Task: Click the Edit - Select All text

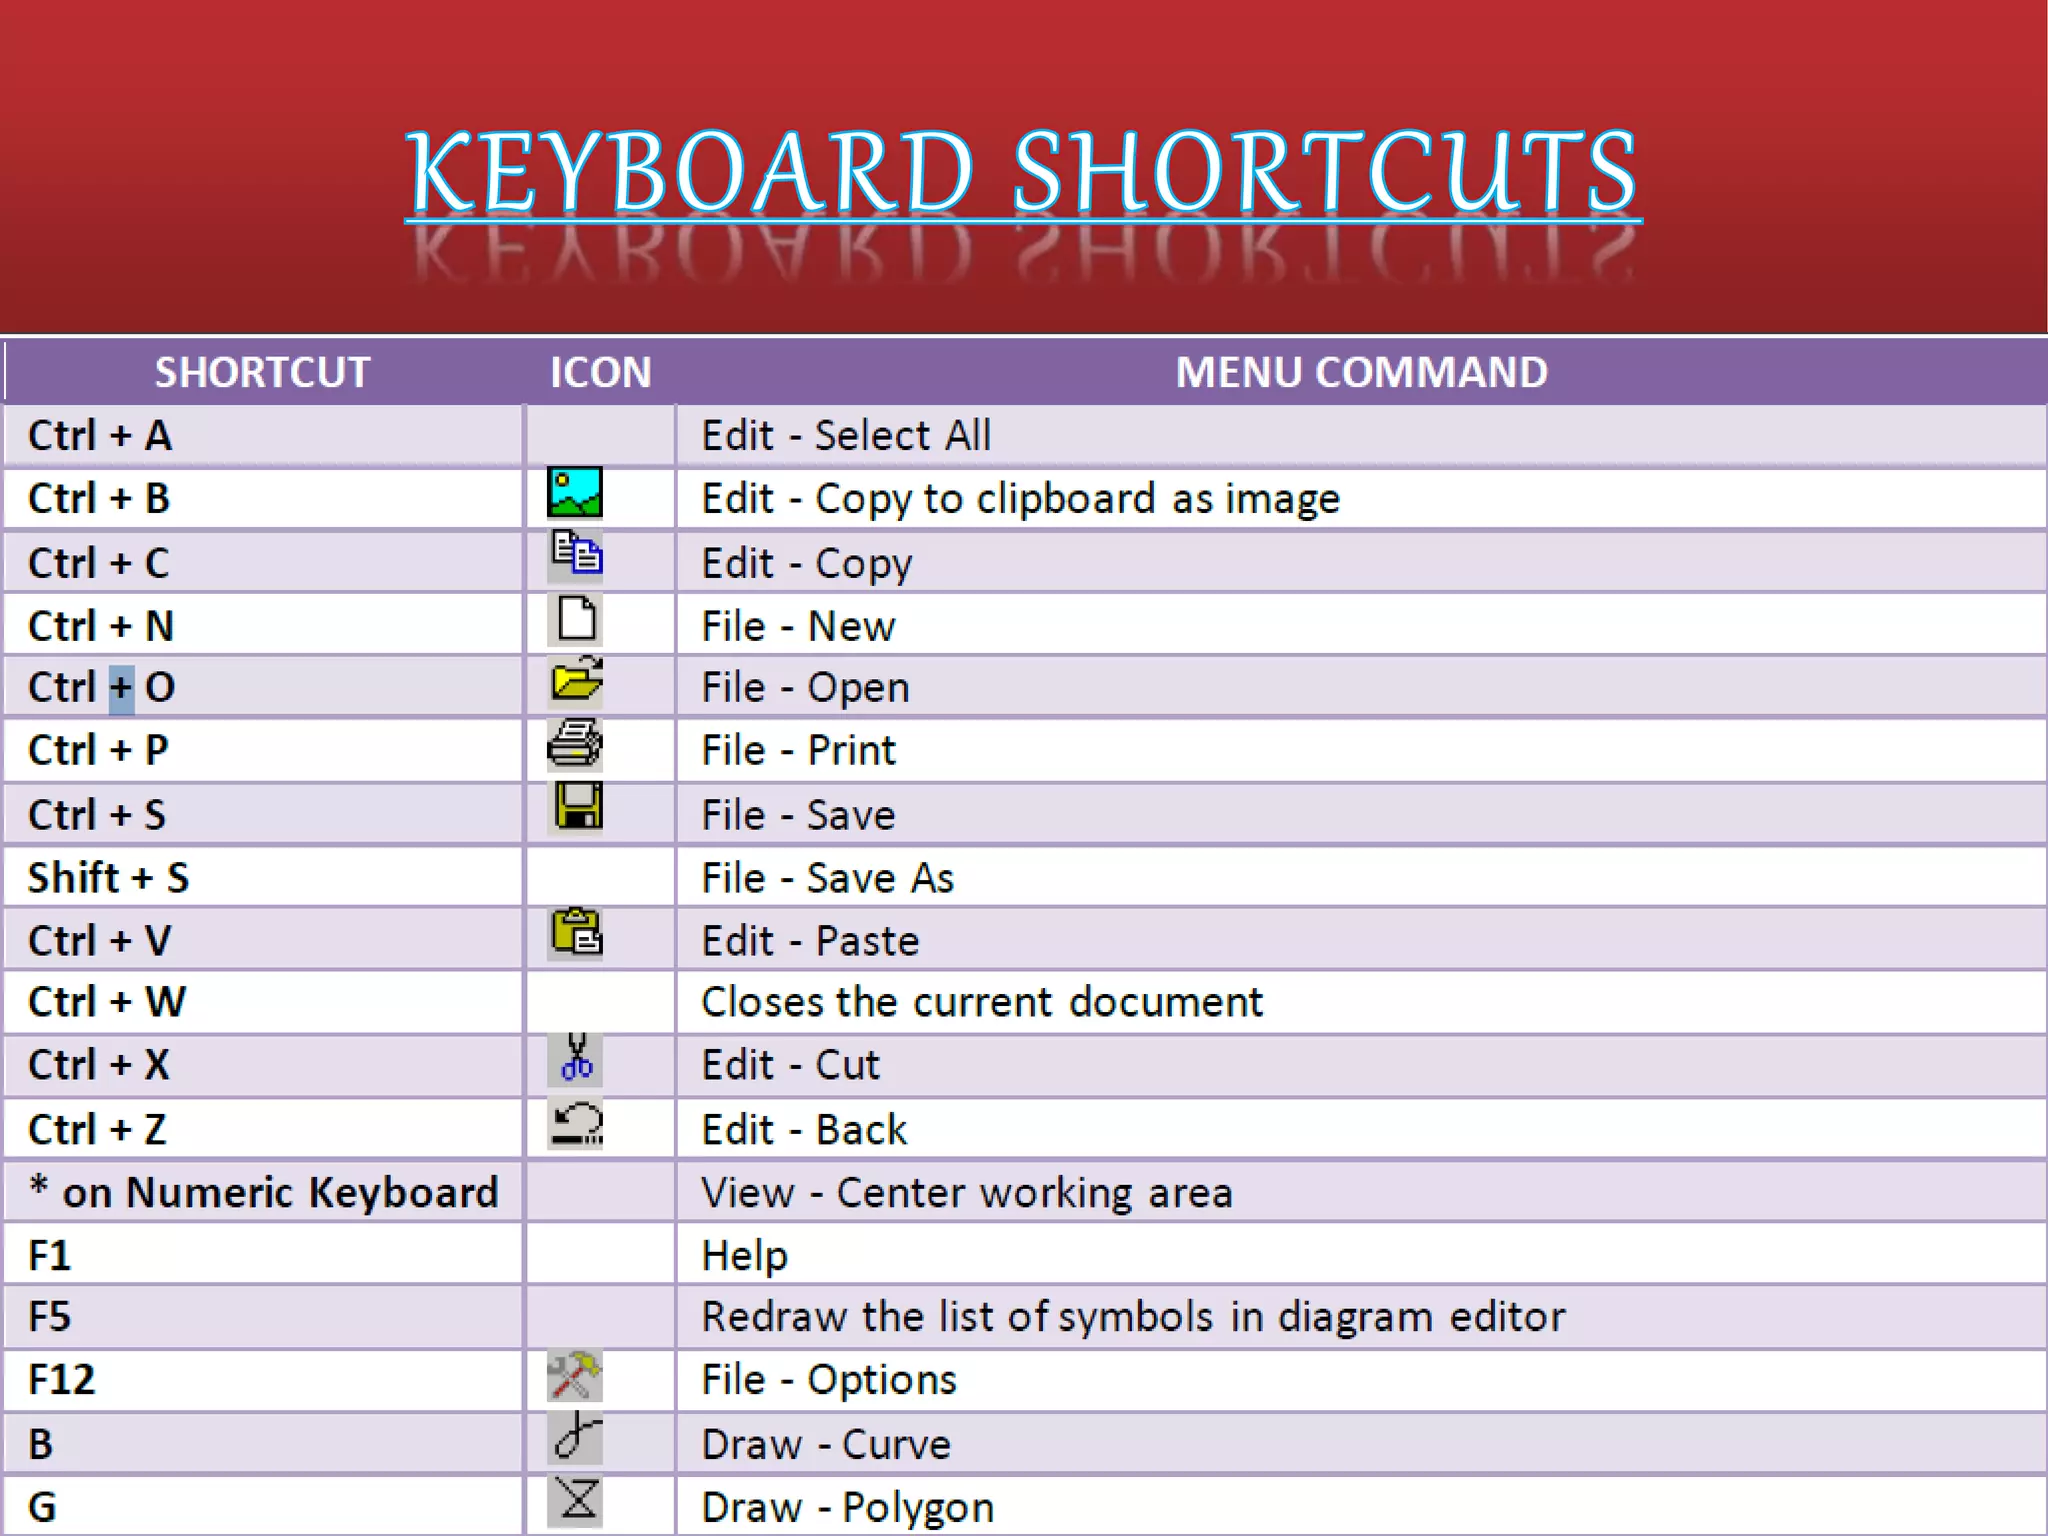Action: tap(846, 436)
